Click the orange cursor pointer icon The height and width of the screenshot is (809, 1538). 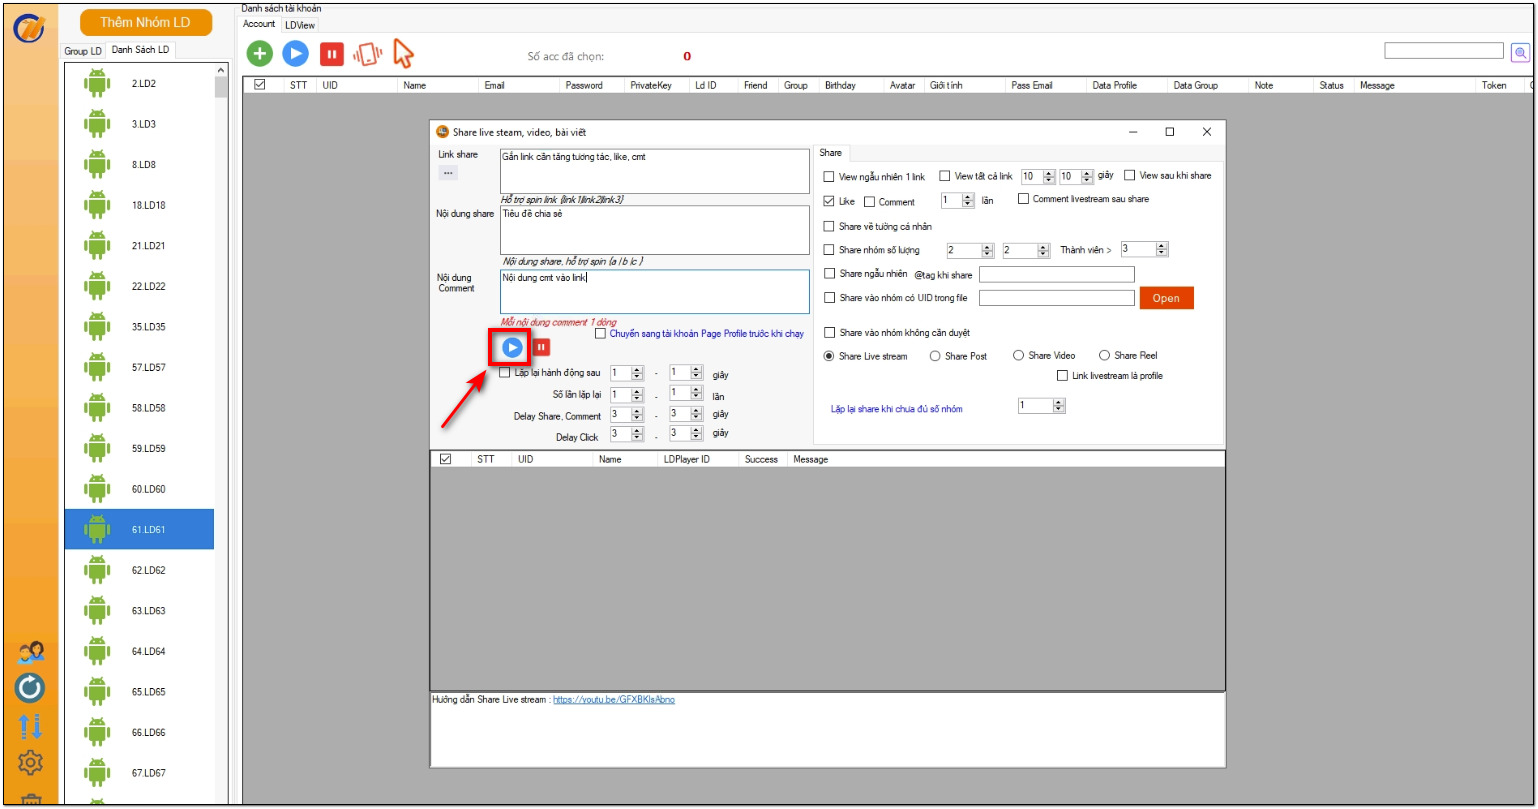pyautogui.click(x=403, y=53)
